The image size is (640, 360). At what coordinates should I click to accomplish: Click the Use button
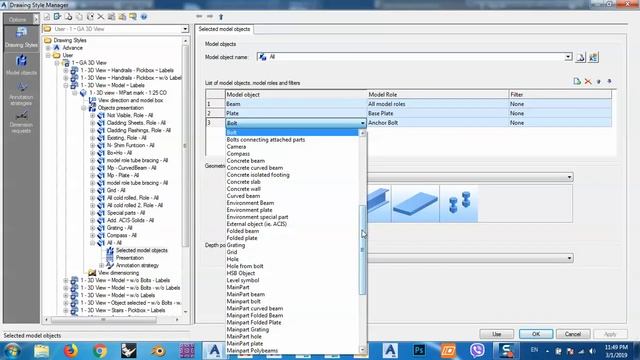tap(496, 334)
